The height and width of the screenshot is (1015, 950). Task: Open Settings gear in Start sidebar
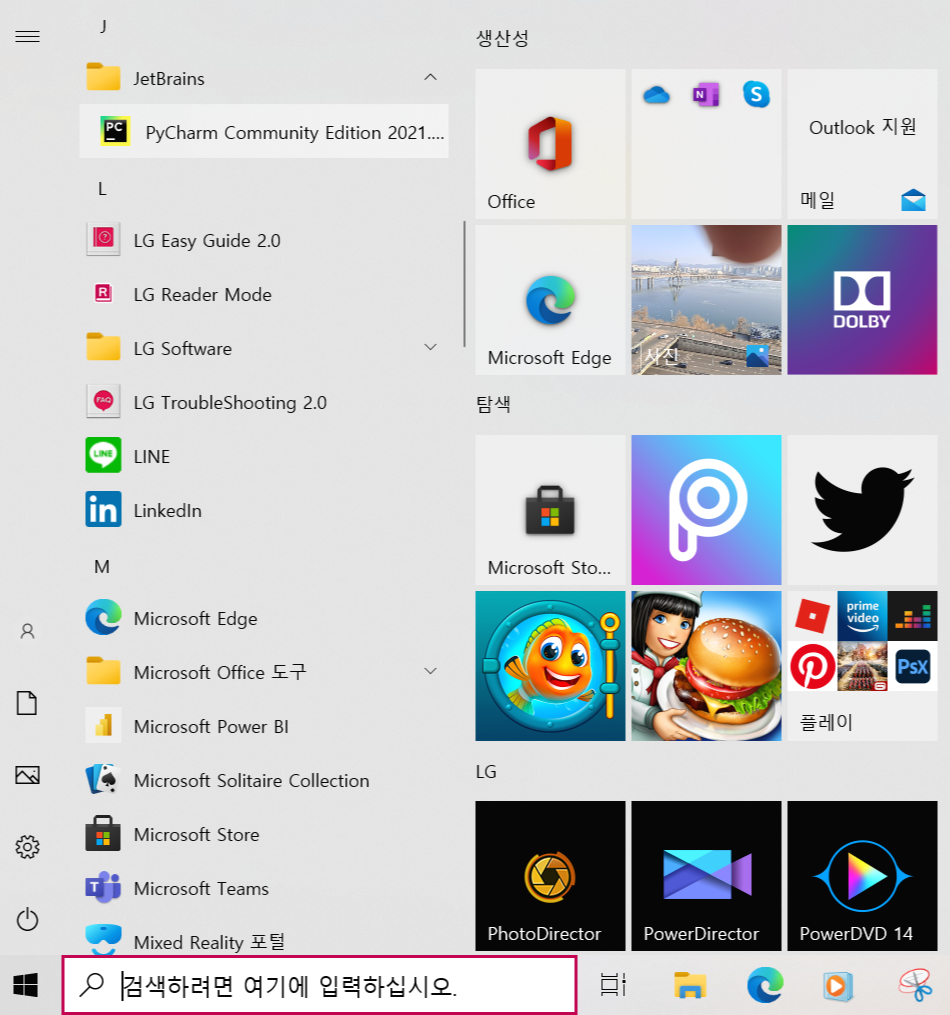[27, 847]
